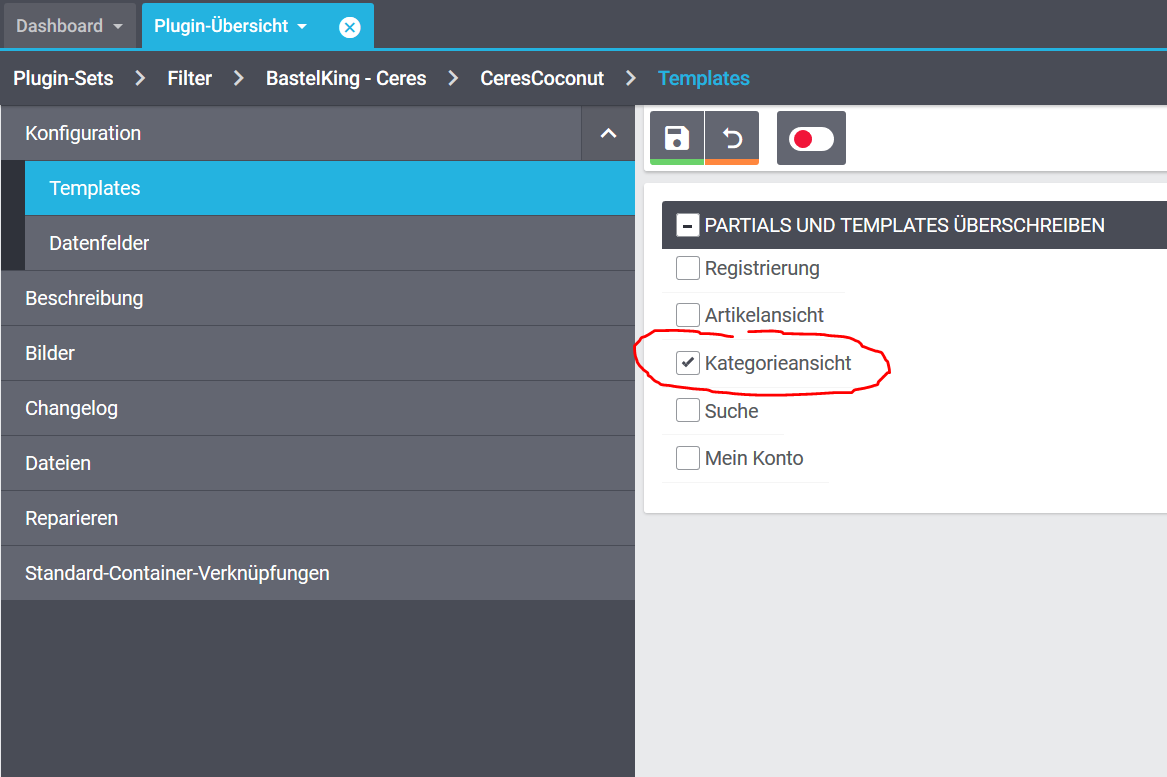Collapse the Konfiguration section chevron
This screenshot has height=777, width=1167.
[608, 133]
